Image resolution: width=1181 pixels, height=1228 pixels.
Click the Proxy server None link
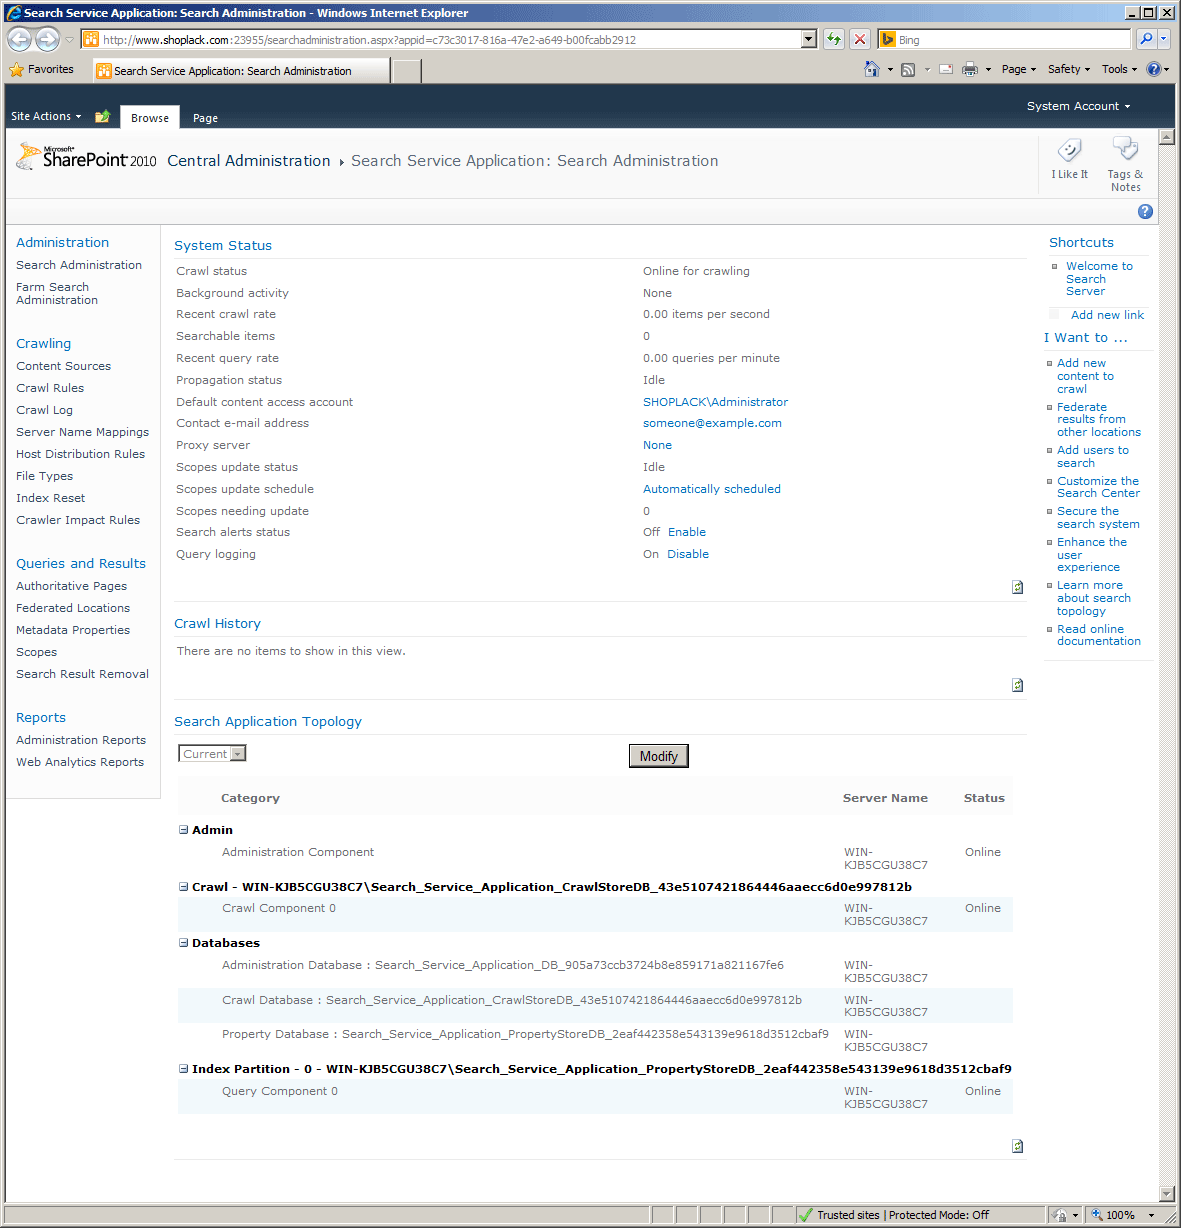pyautogui.click(x=657, y=445)
